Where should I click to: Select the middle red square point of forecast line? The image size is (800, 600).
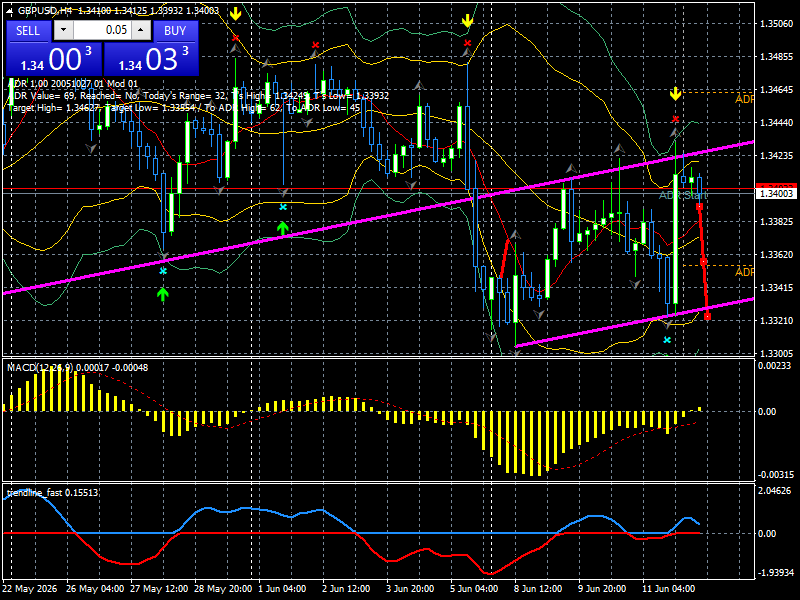click(703, 262)
